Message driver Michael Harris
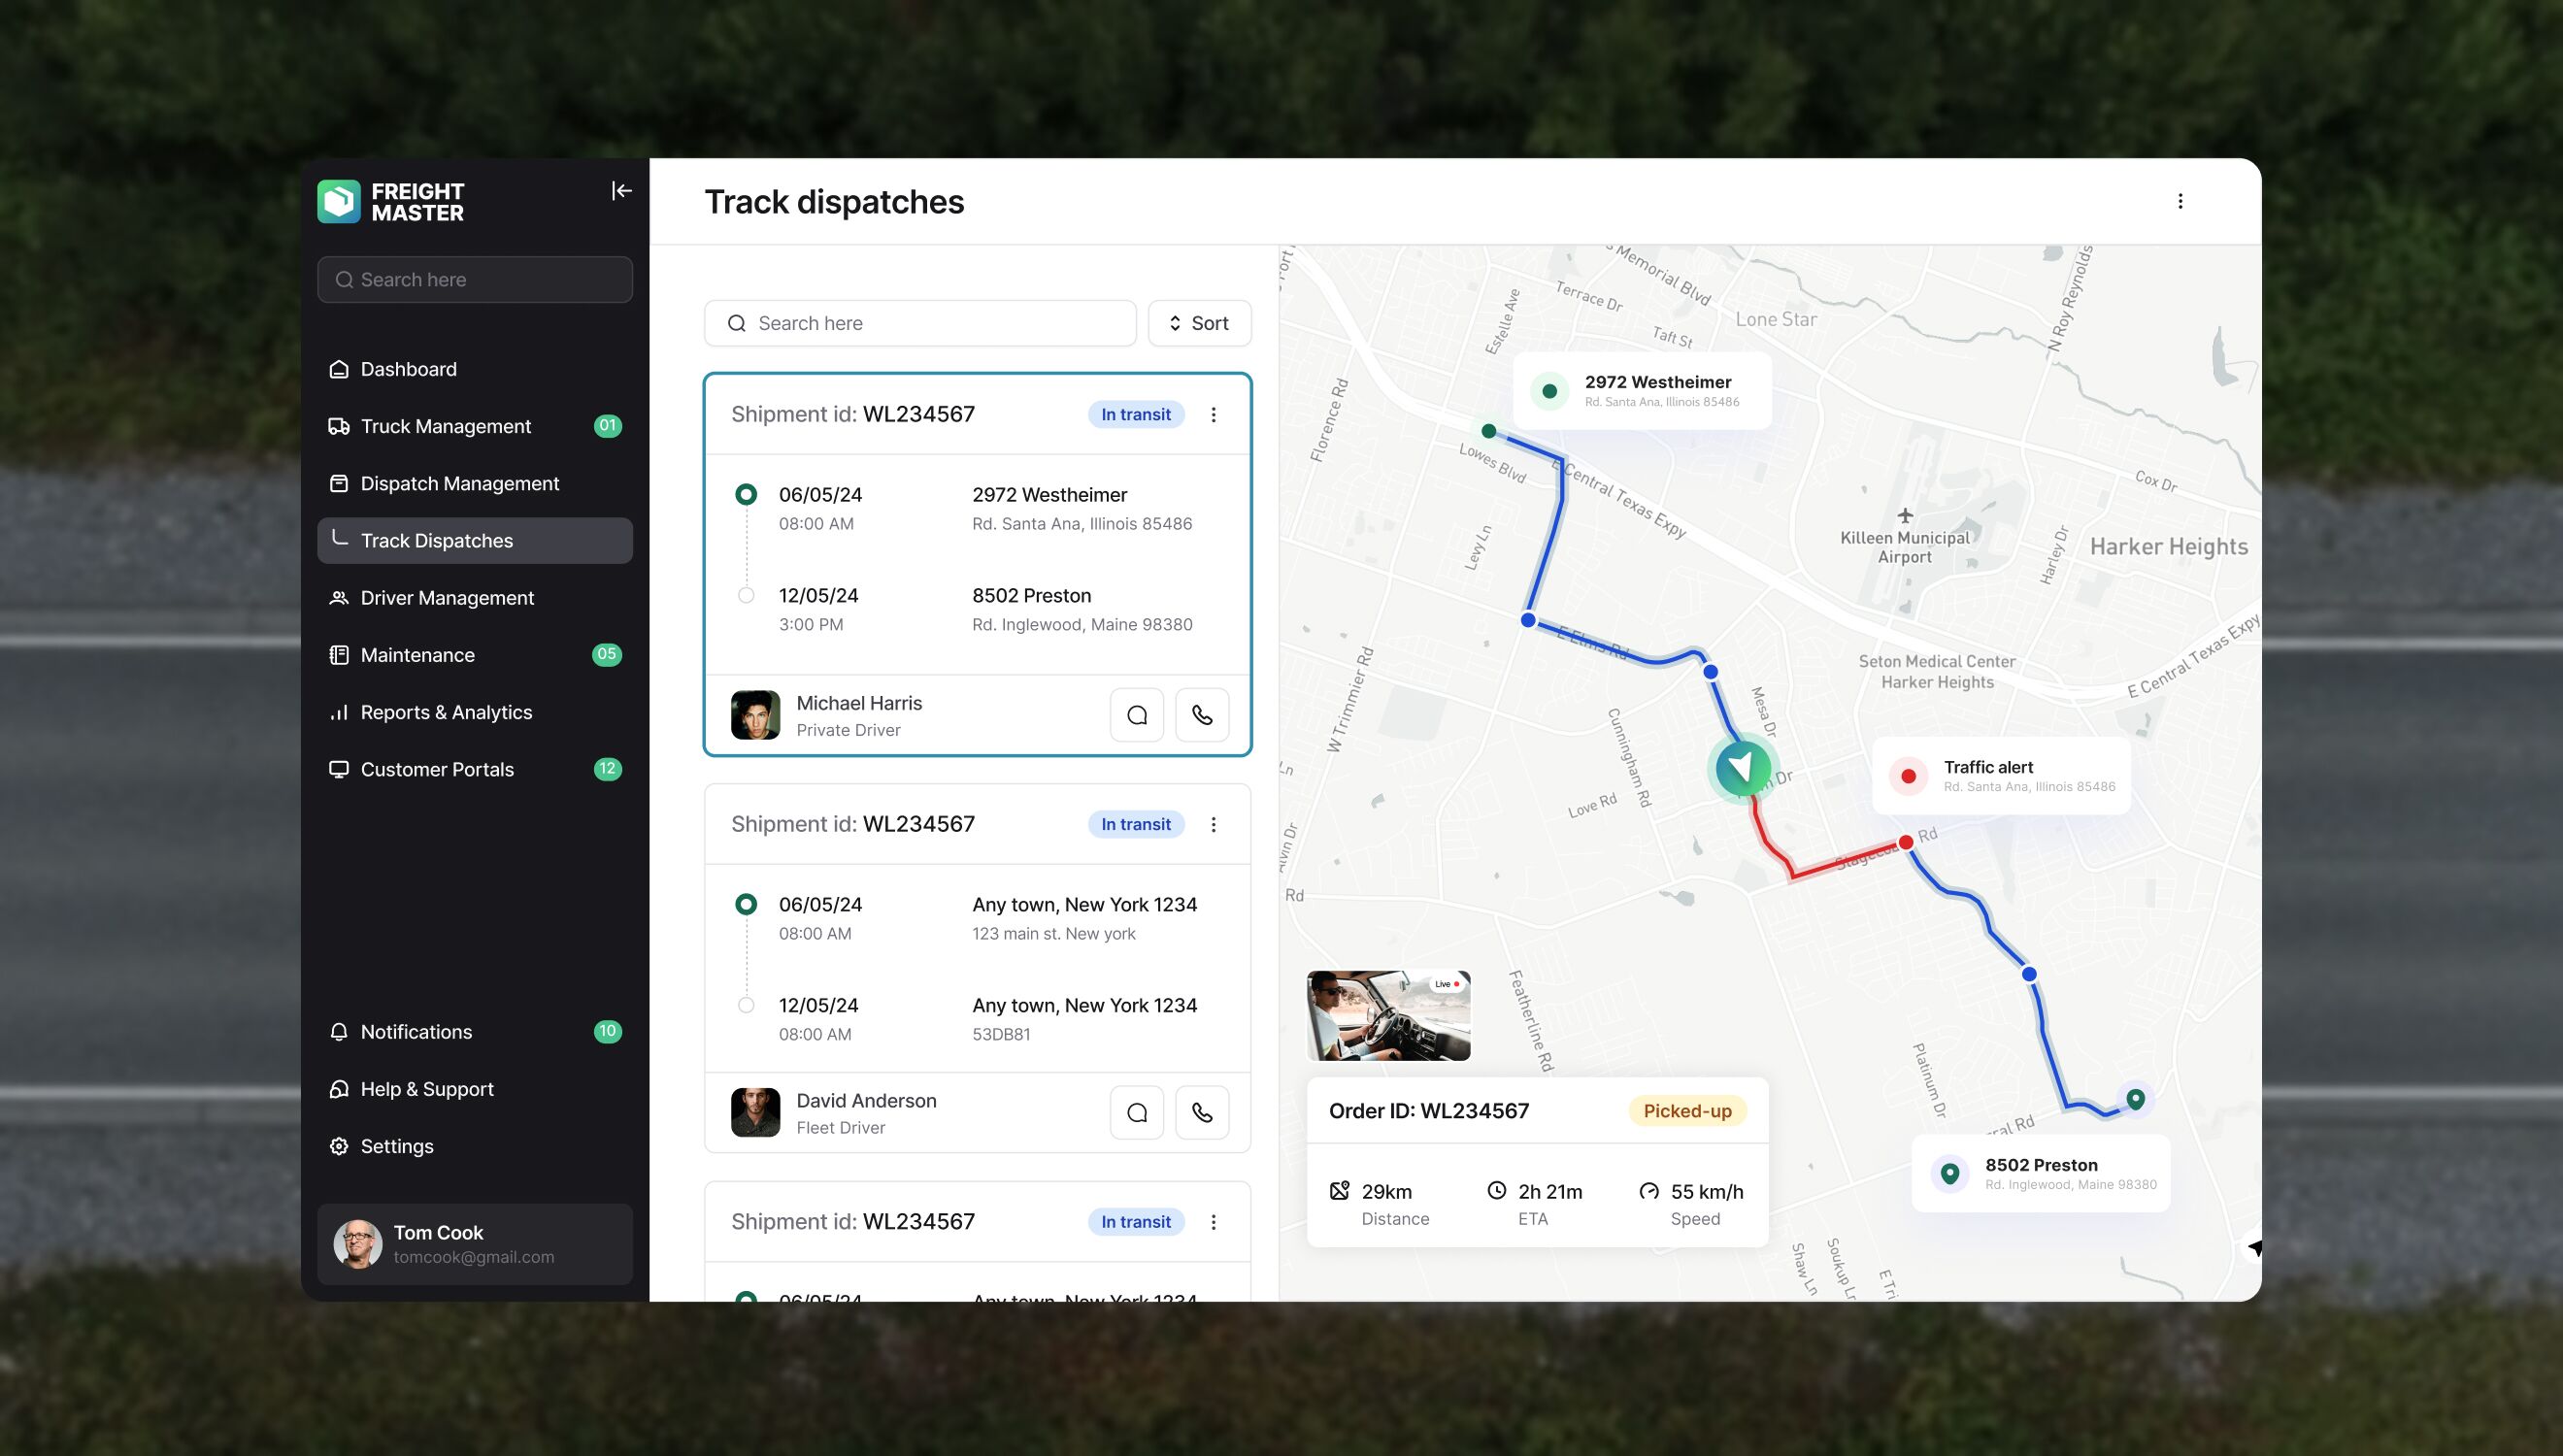Image resolution: width=2563 pixels, height=1456 pixels. pyautogui.click(x=1137, y=715)
